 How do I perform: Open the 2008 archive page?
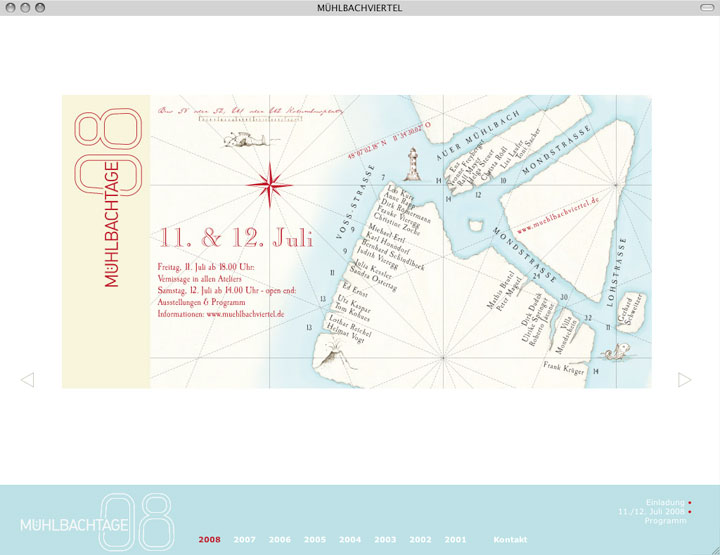point(210,540)
